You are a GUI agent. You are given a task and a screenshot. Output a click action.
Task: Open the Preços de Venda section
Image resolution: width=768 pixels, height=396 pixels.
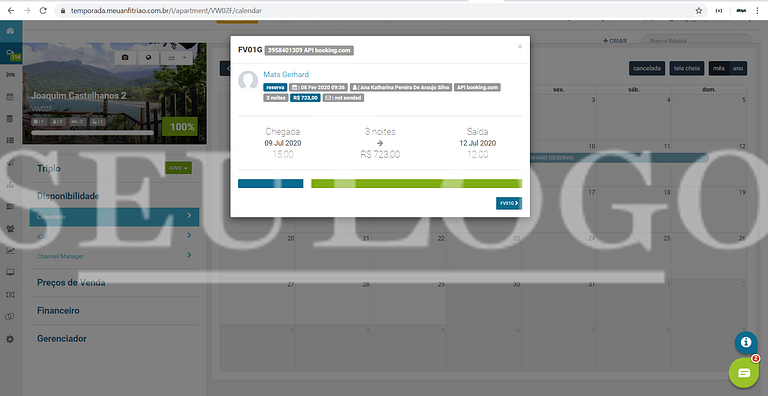coord(71,283)
